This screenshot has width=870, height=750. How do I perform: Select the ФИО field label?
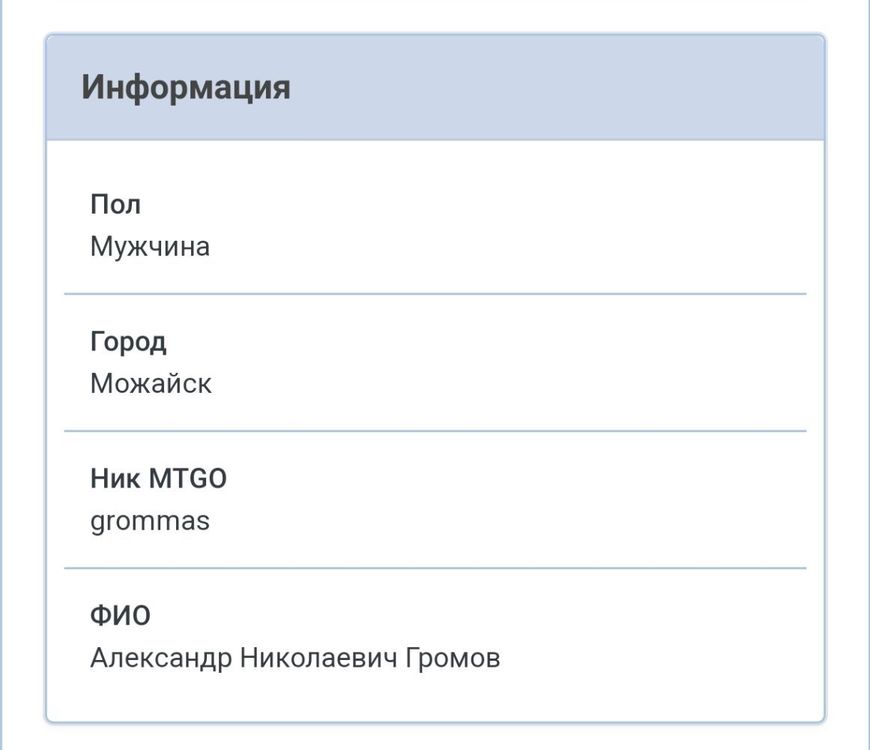click(122, 615)
